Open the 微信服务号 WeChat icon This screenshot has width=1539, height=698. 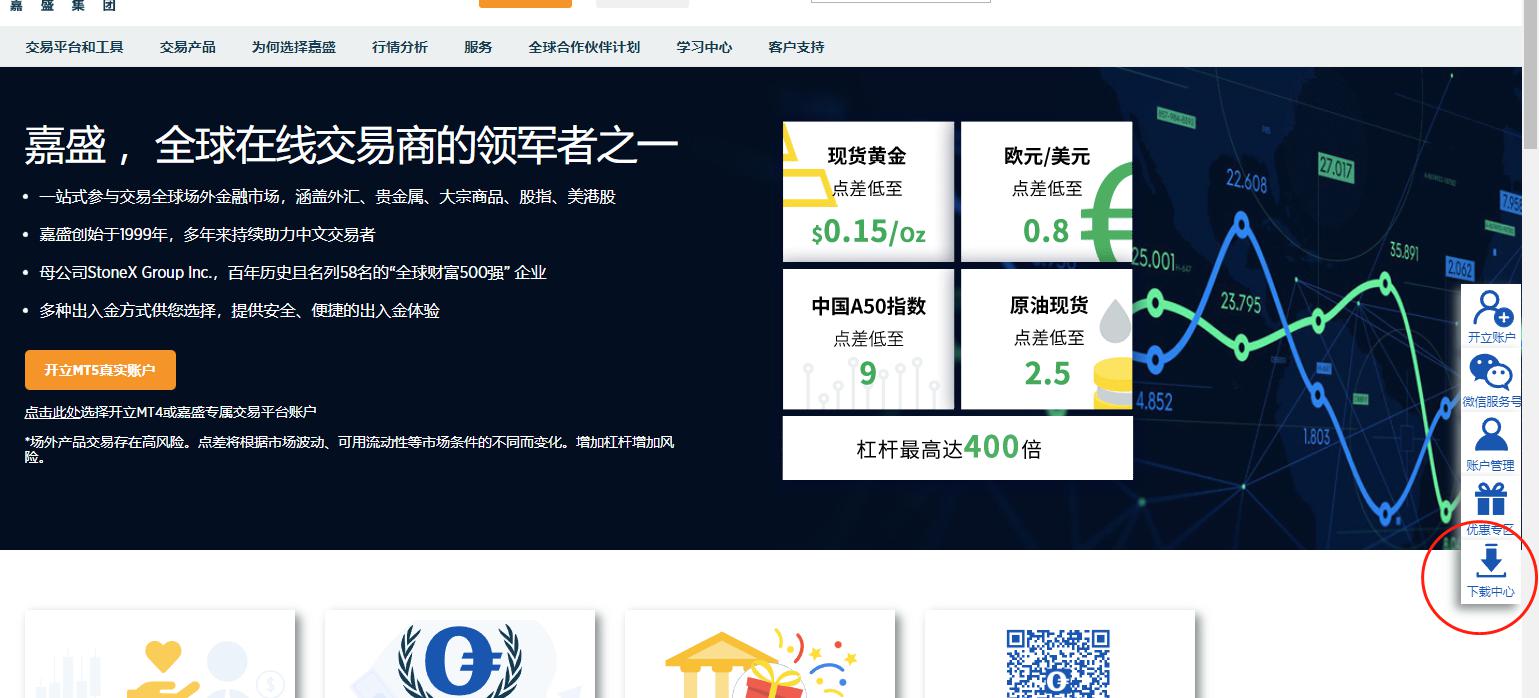click(x=1491, y=375)
